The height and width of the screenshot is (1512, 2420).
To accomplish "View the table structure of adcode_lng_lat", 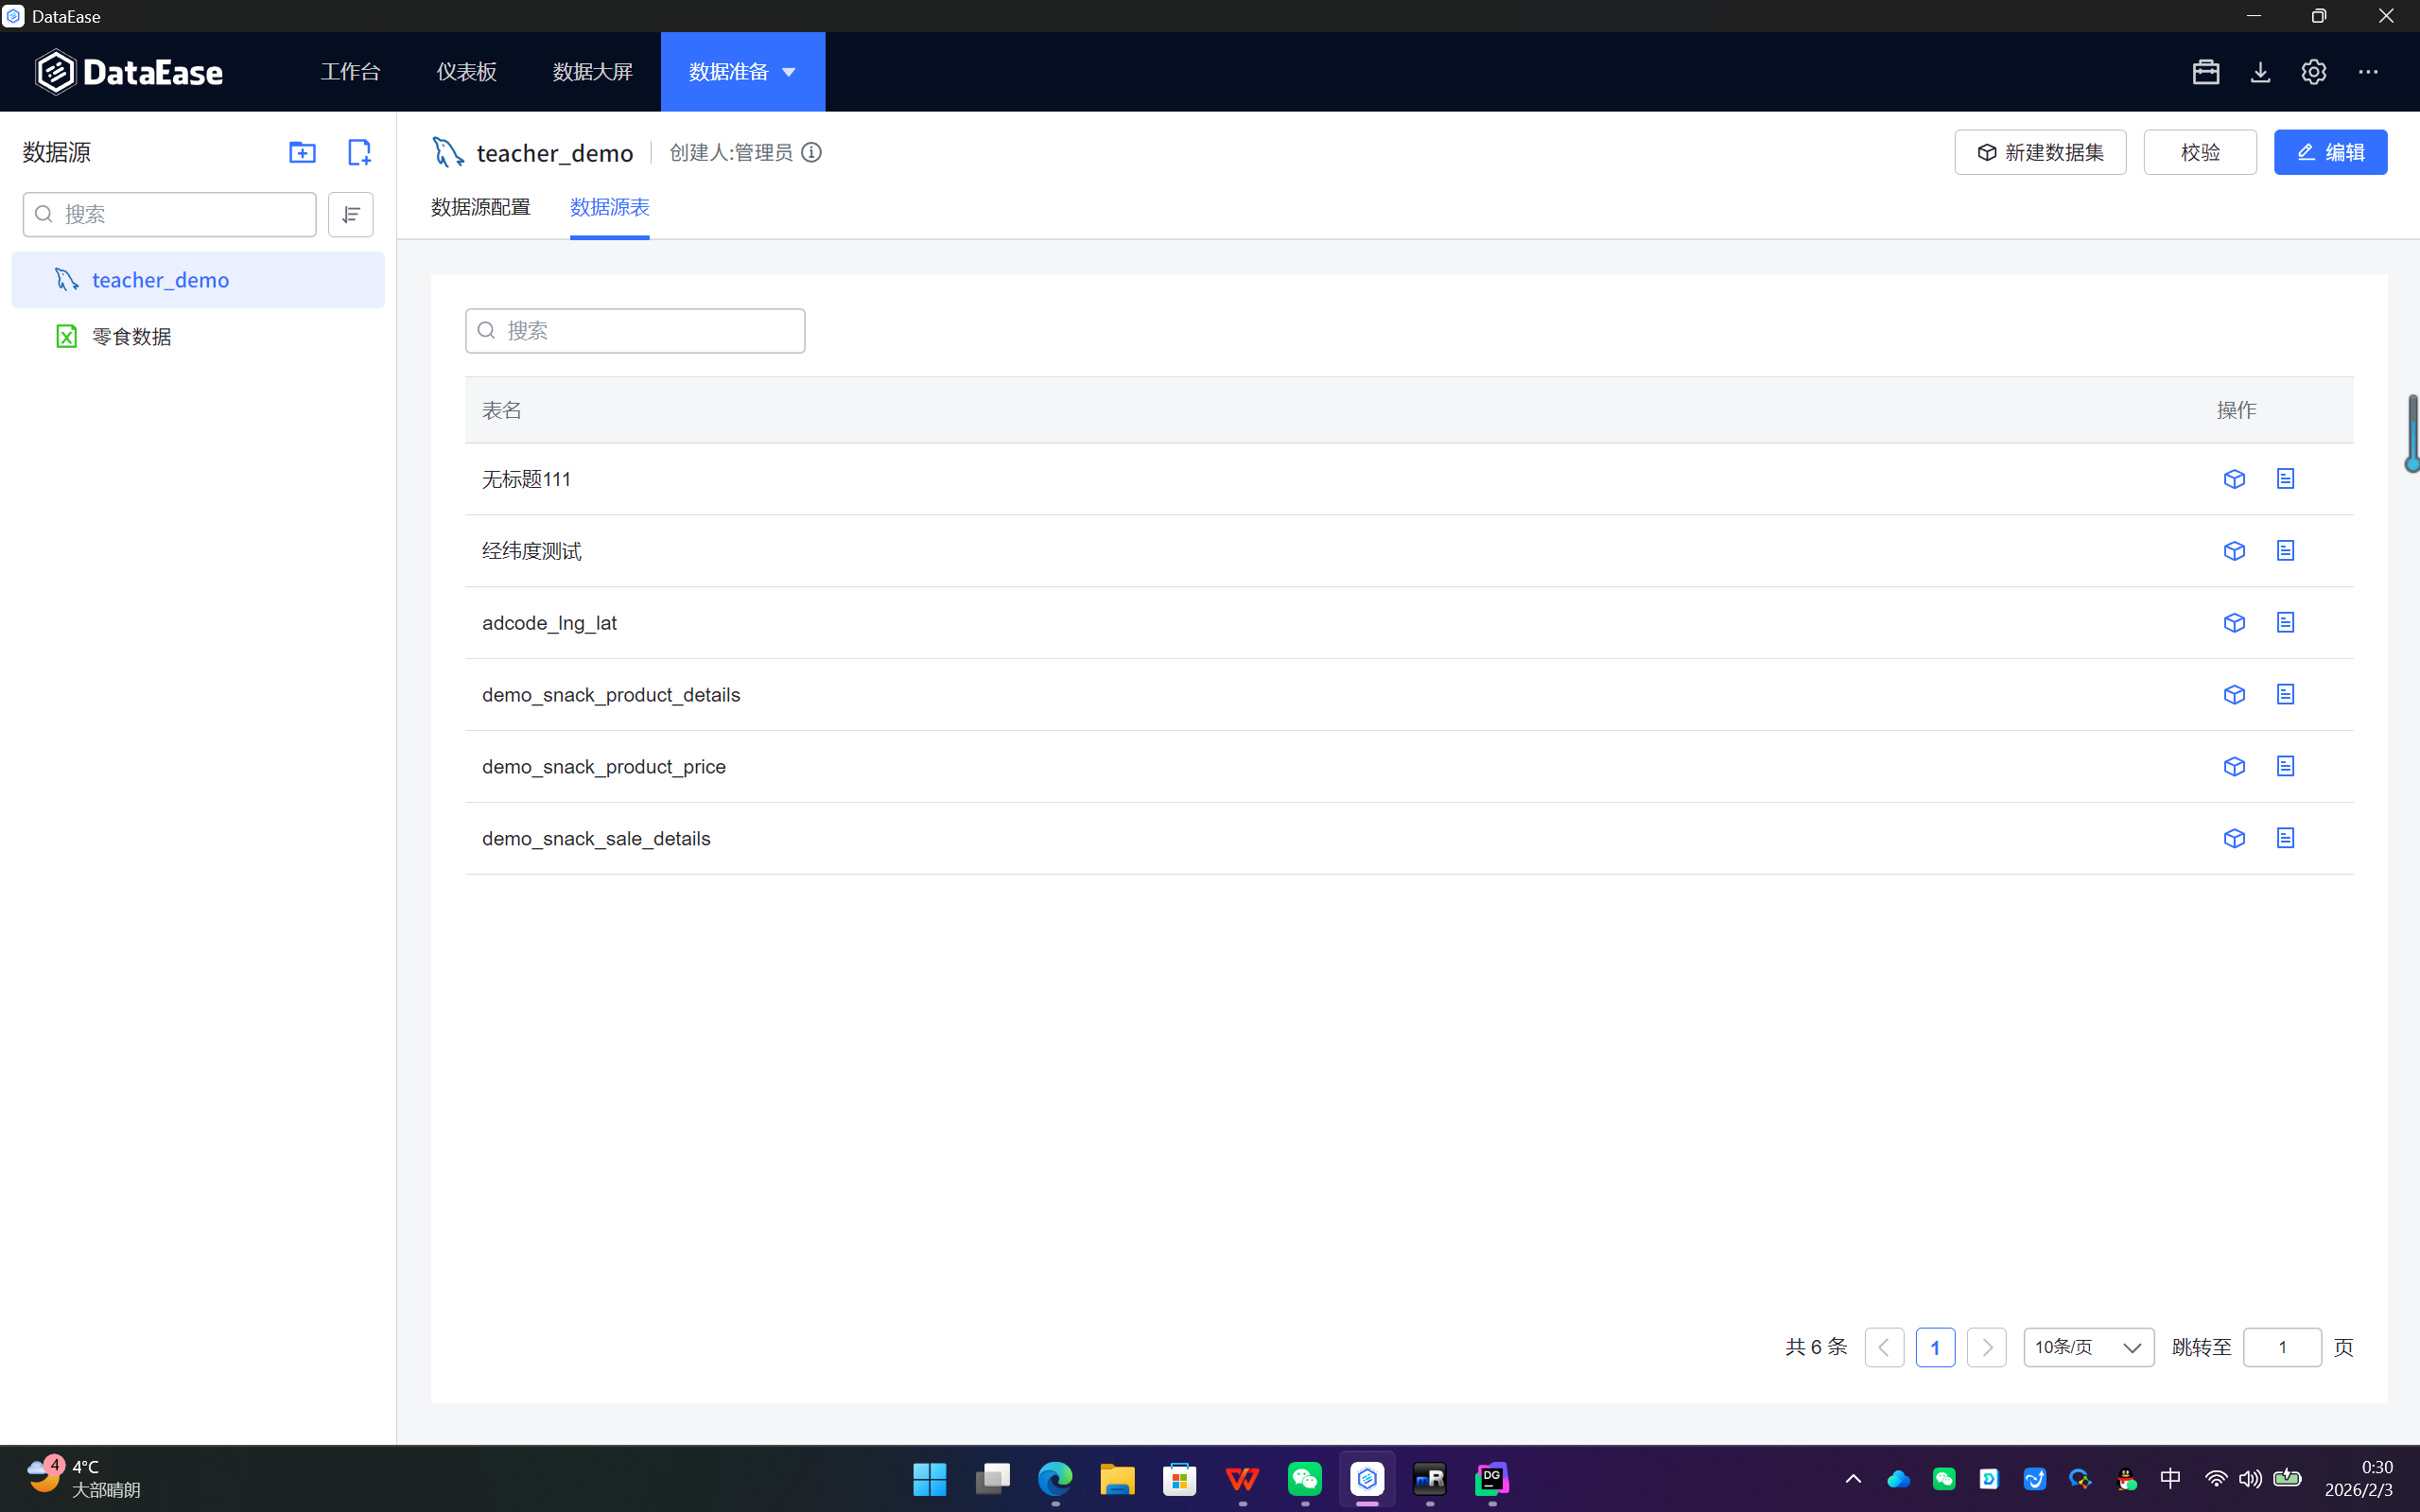I will click(x=2285, y=623).
